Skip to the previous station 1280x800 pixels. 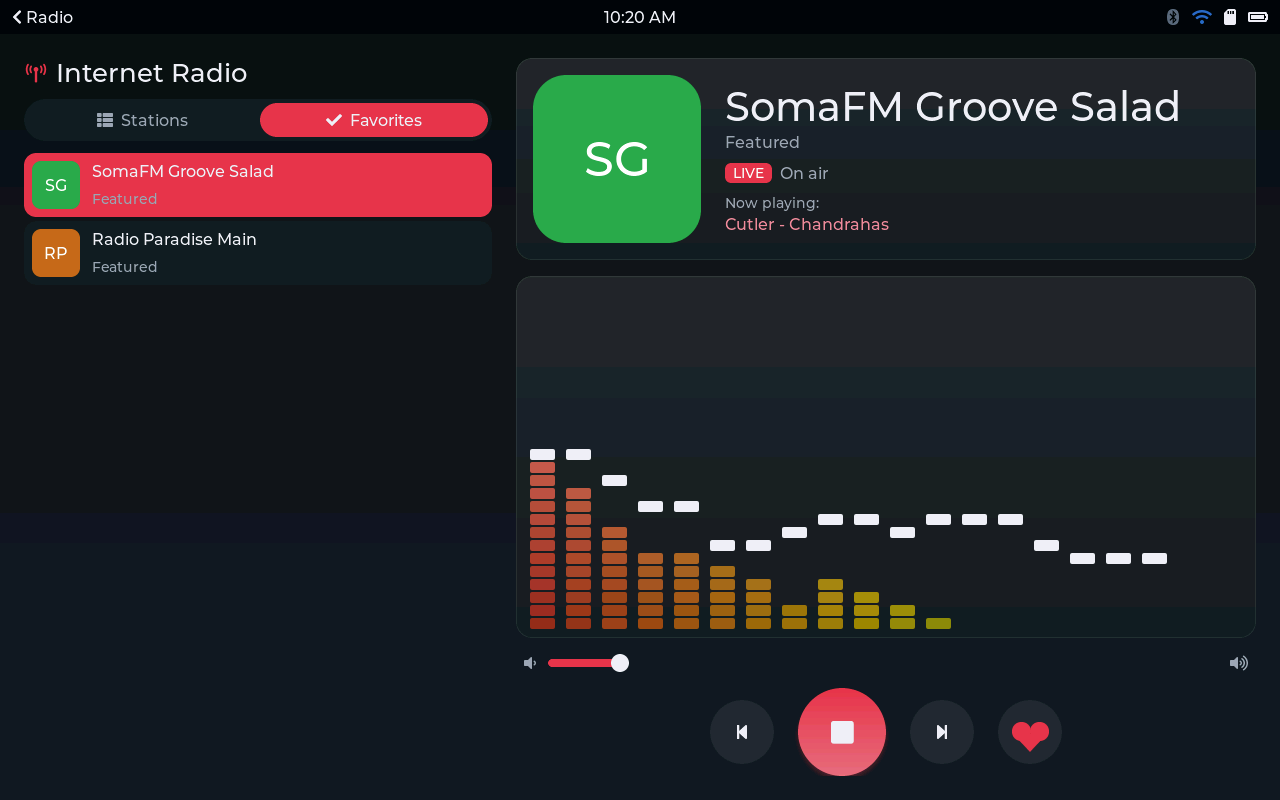[742, 732]
